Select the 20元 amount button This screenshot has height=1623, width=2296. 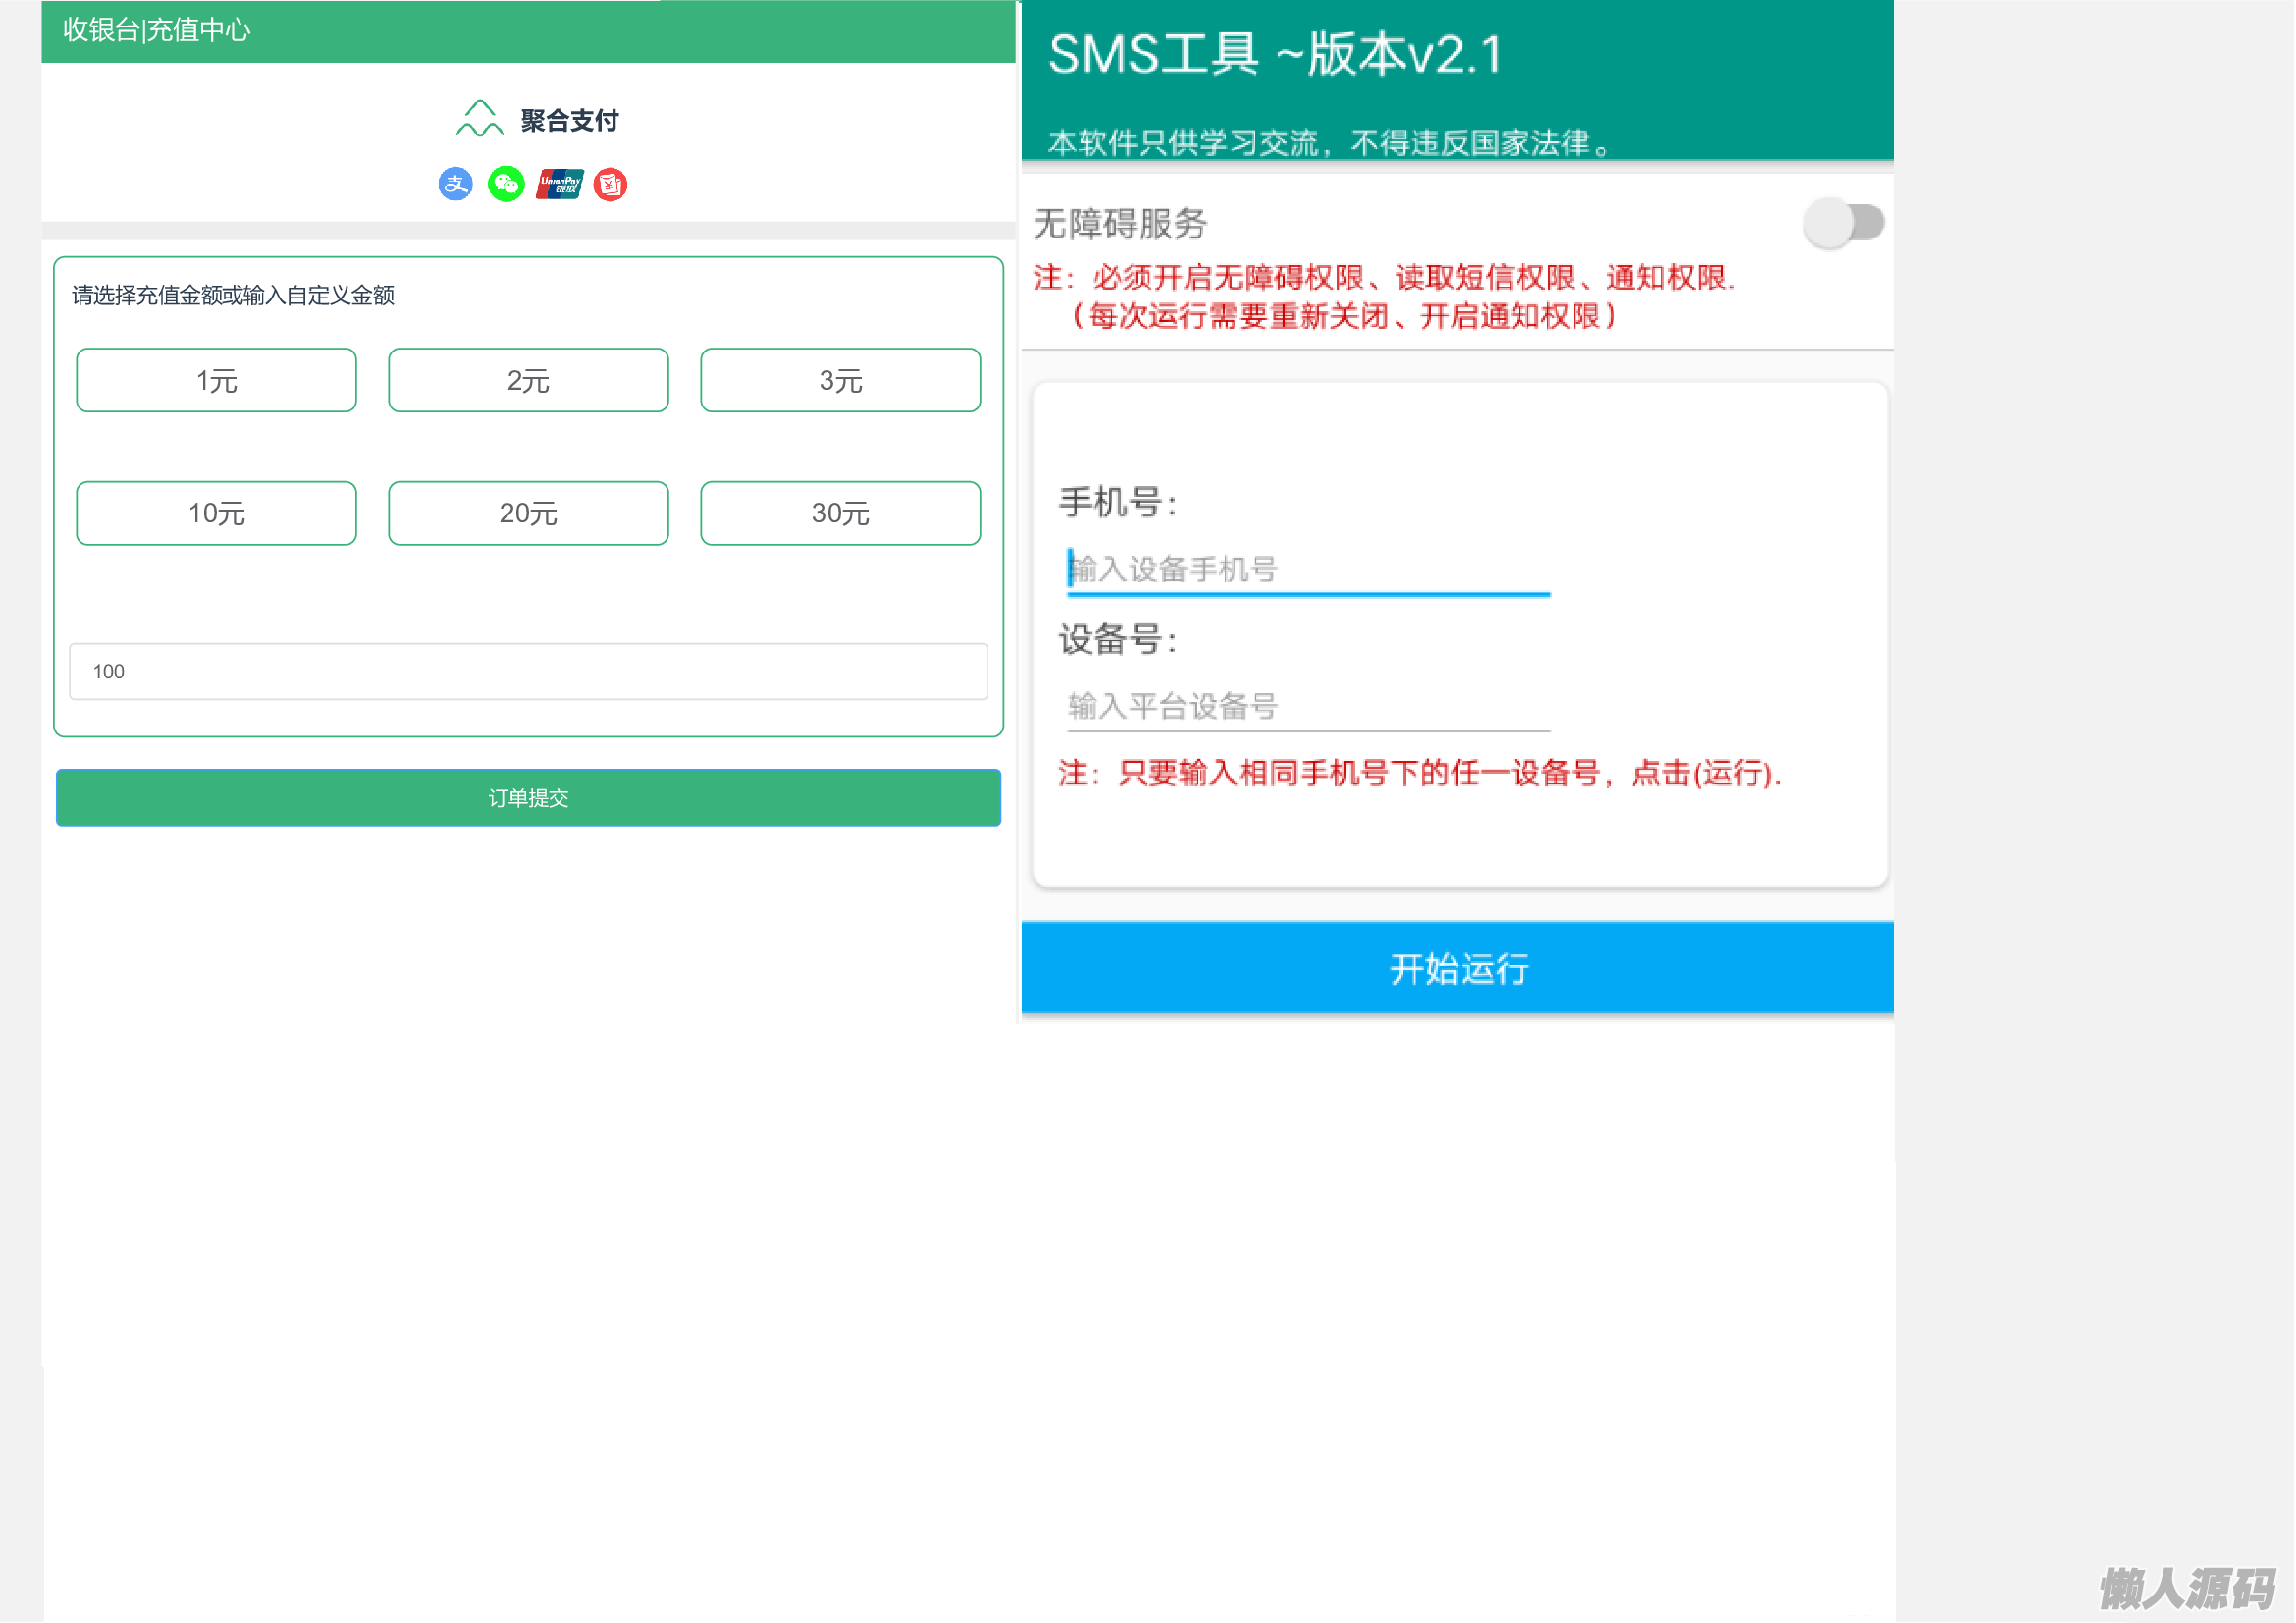pos(528,513)
